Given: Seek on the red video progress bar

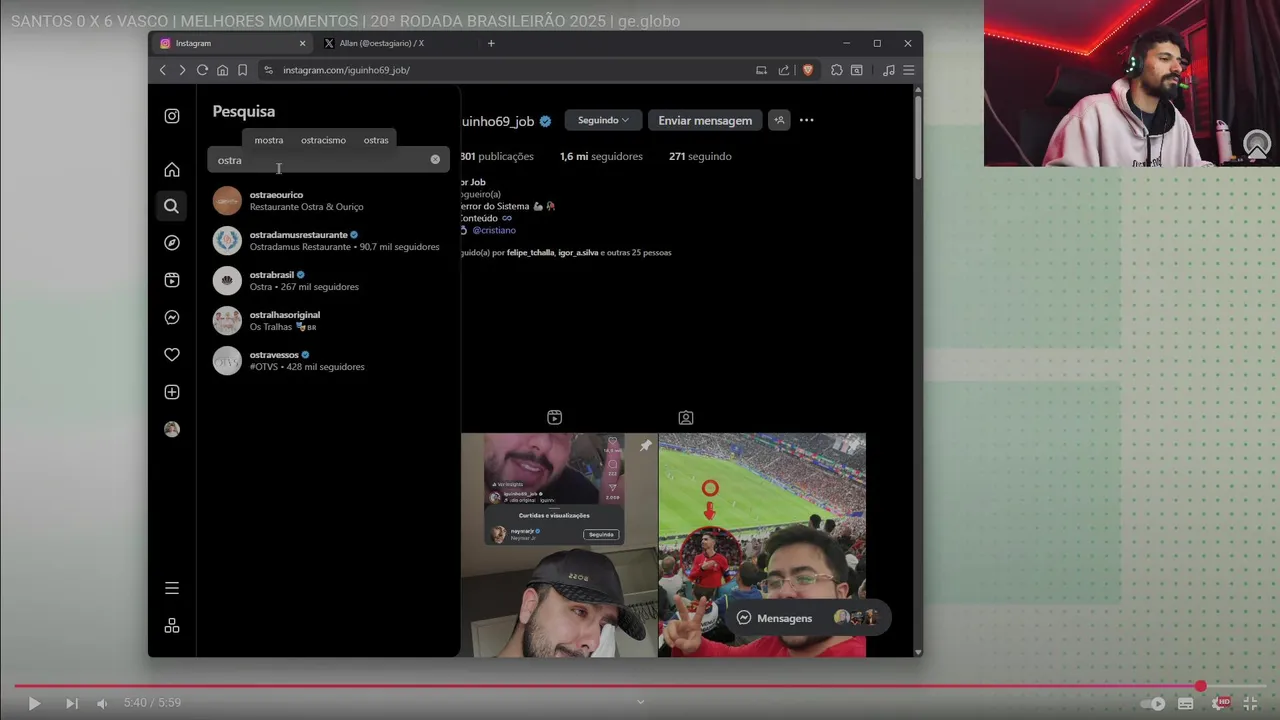Looking at the screenshot, I should [640, 686].
